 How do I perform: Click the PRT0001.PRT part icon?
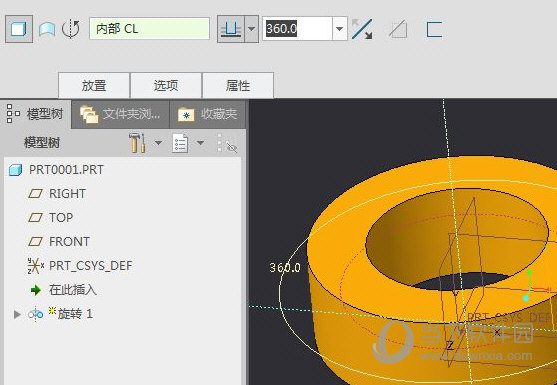pyautogui.click(x=15, y=170)
